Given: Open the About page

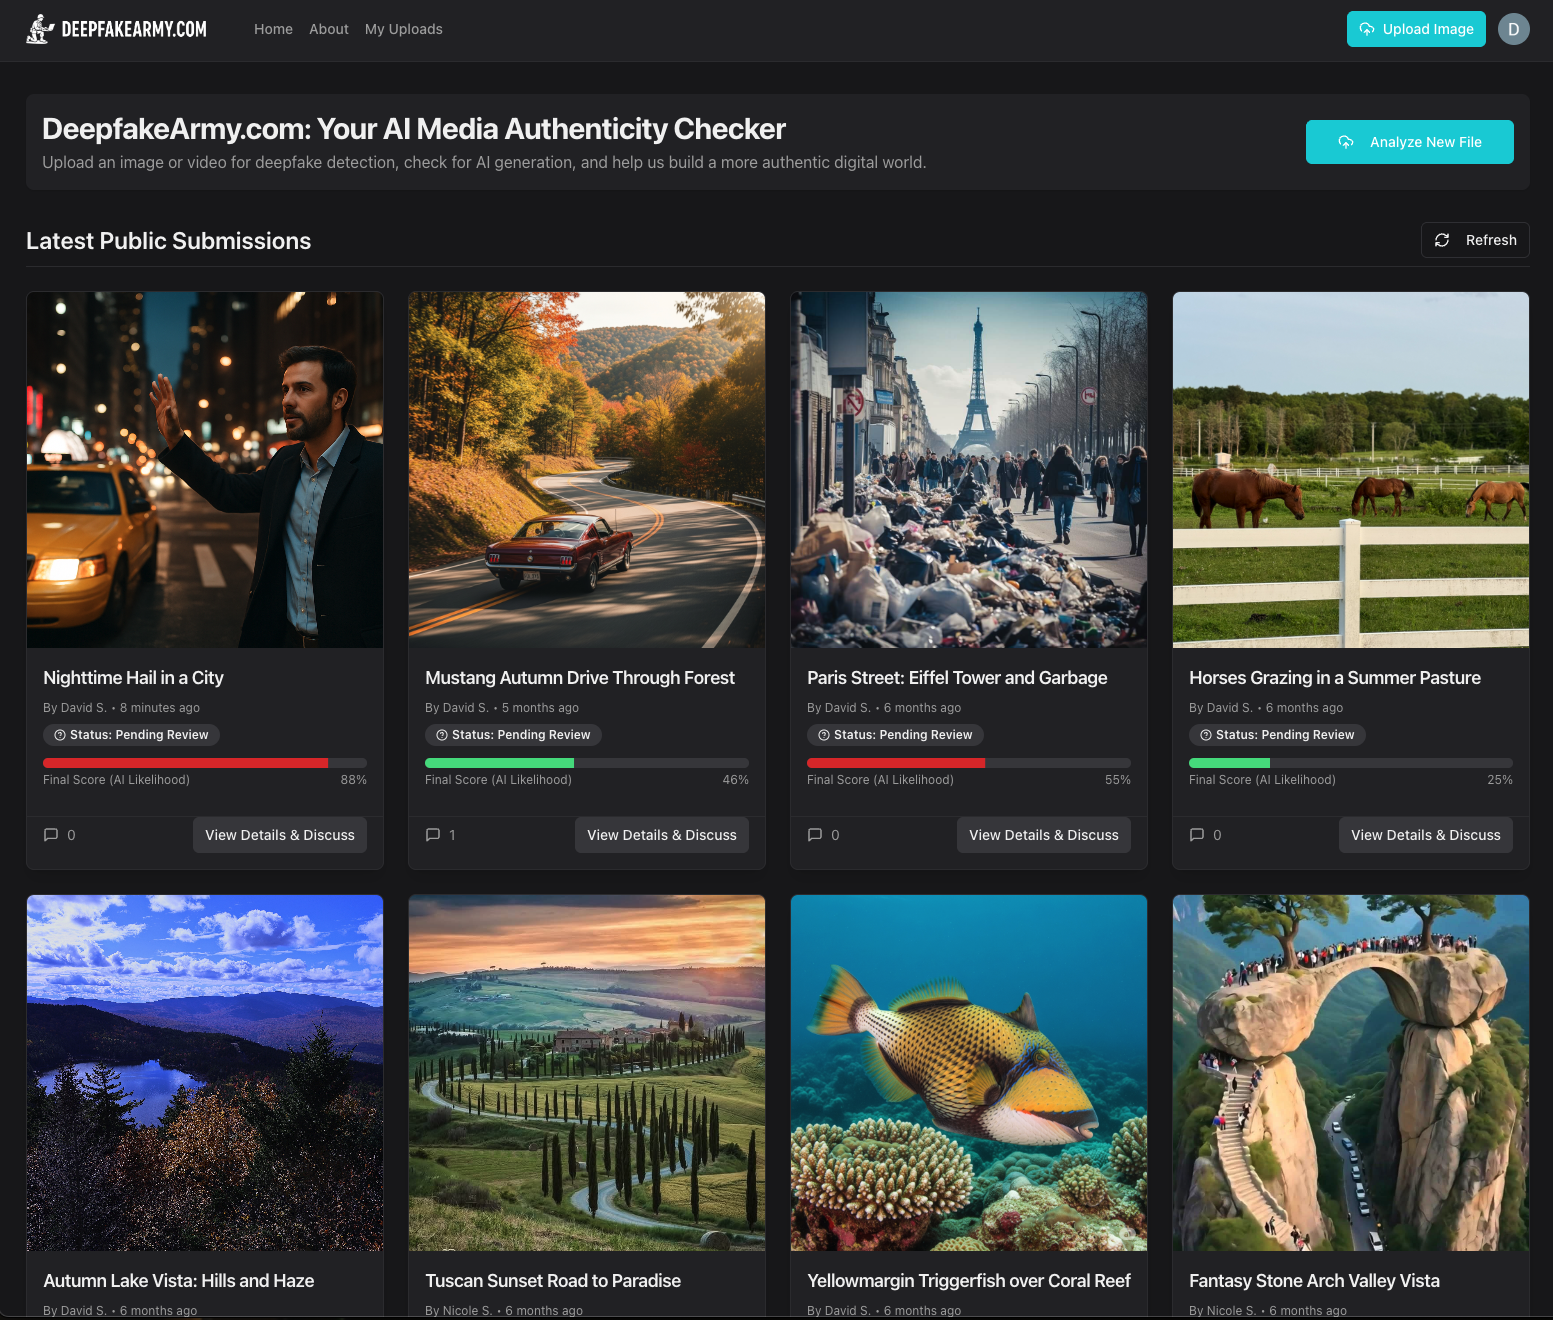Looking at the screenshot, I should 328,29.
